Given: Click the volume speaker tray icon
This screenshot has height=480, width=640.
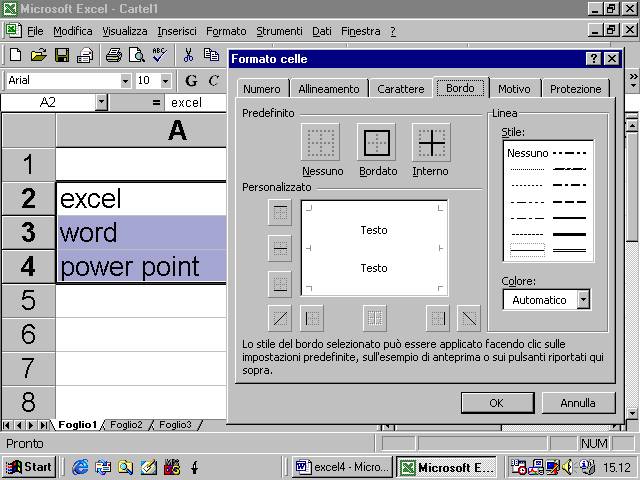Looking at the screenshot, I should click(x=567, y=467).
